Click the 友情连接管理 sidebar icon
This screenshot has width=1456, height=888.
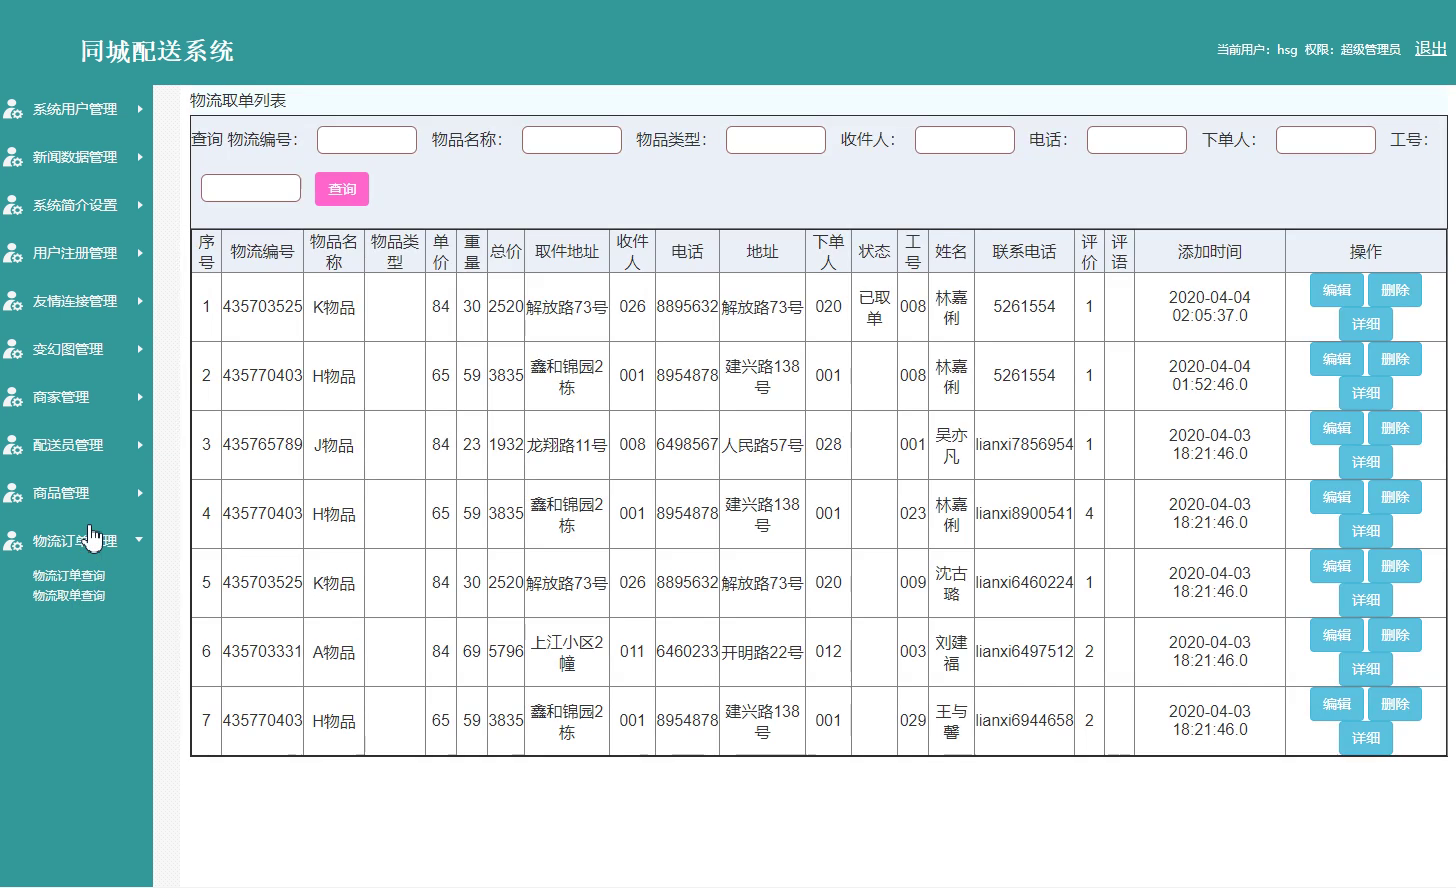tap(13, 301)
